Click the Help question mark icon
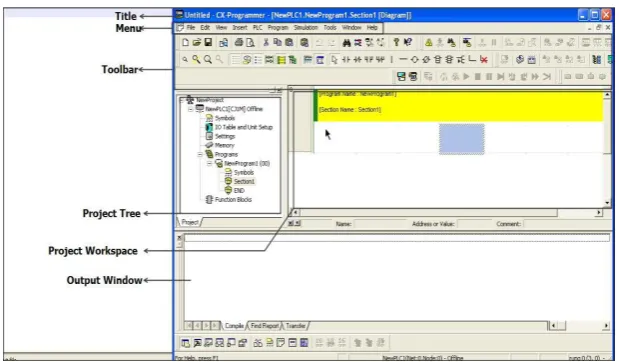The width and height of the screenshot is (619, 362). click(x=396, y=43)
